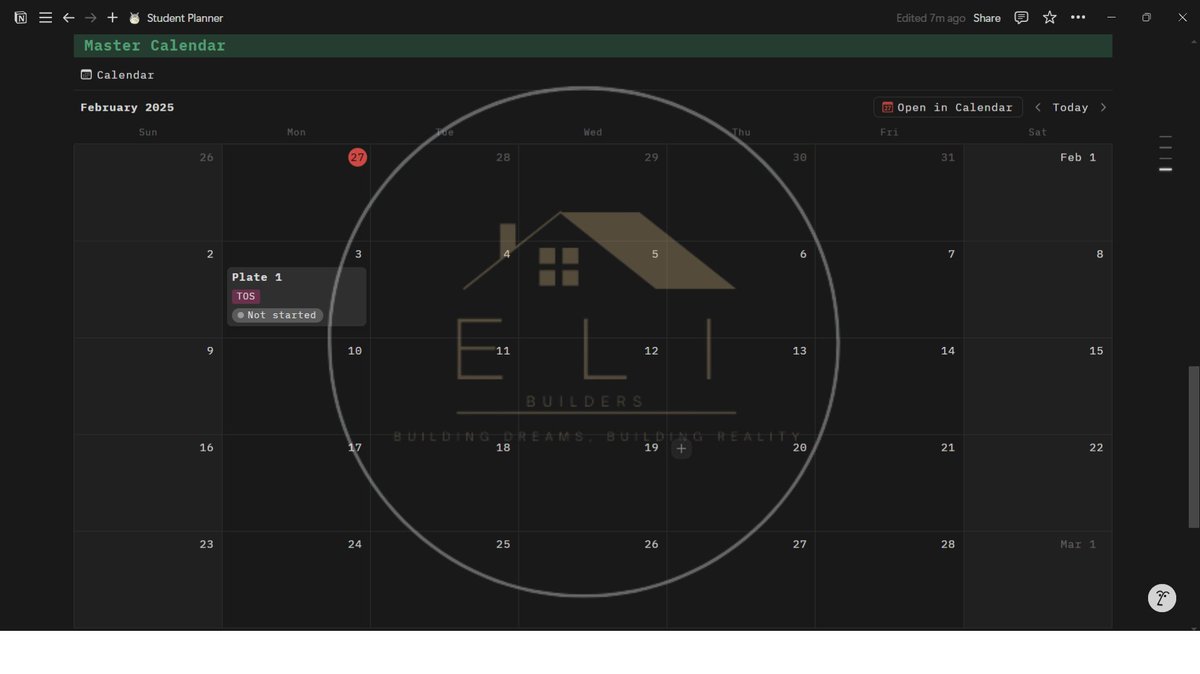Go to previous month with left chevron
1200x674 pixels.
(x=1038, y=107)
